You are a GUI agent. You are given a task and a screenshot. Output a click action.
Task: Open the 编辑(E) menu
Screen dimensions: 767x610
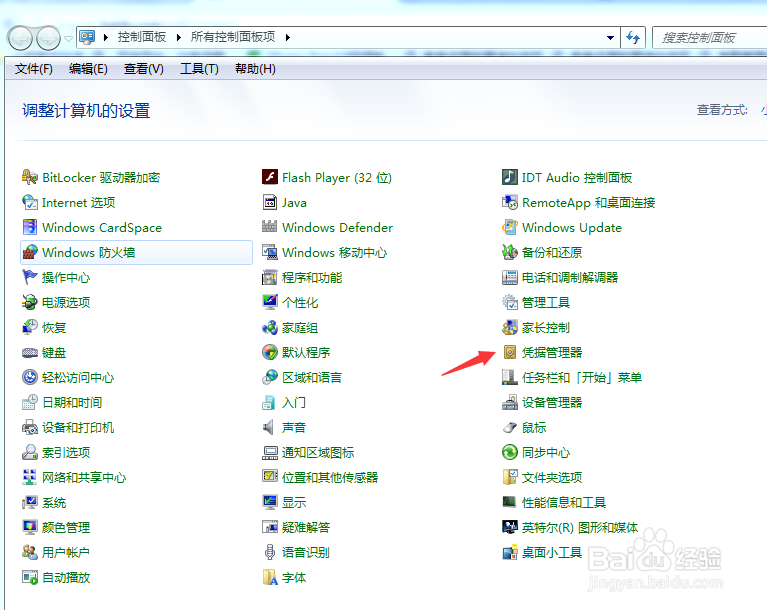(x=88, y=69)
